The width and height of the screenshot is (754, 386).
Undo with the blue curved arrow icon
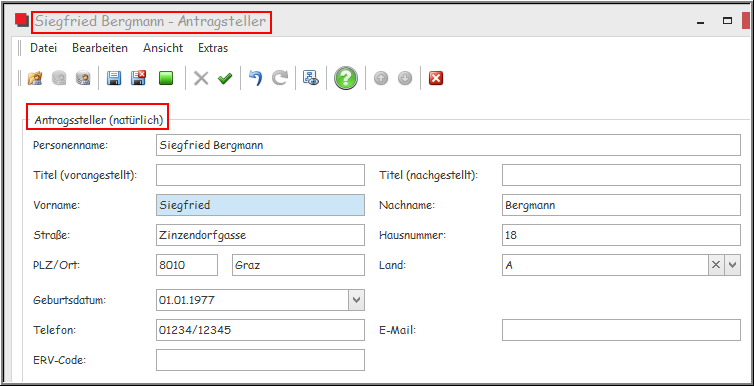click(256, 78)
